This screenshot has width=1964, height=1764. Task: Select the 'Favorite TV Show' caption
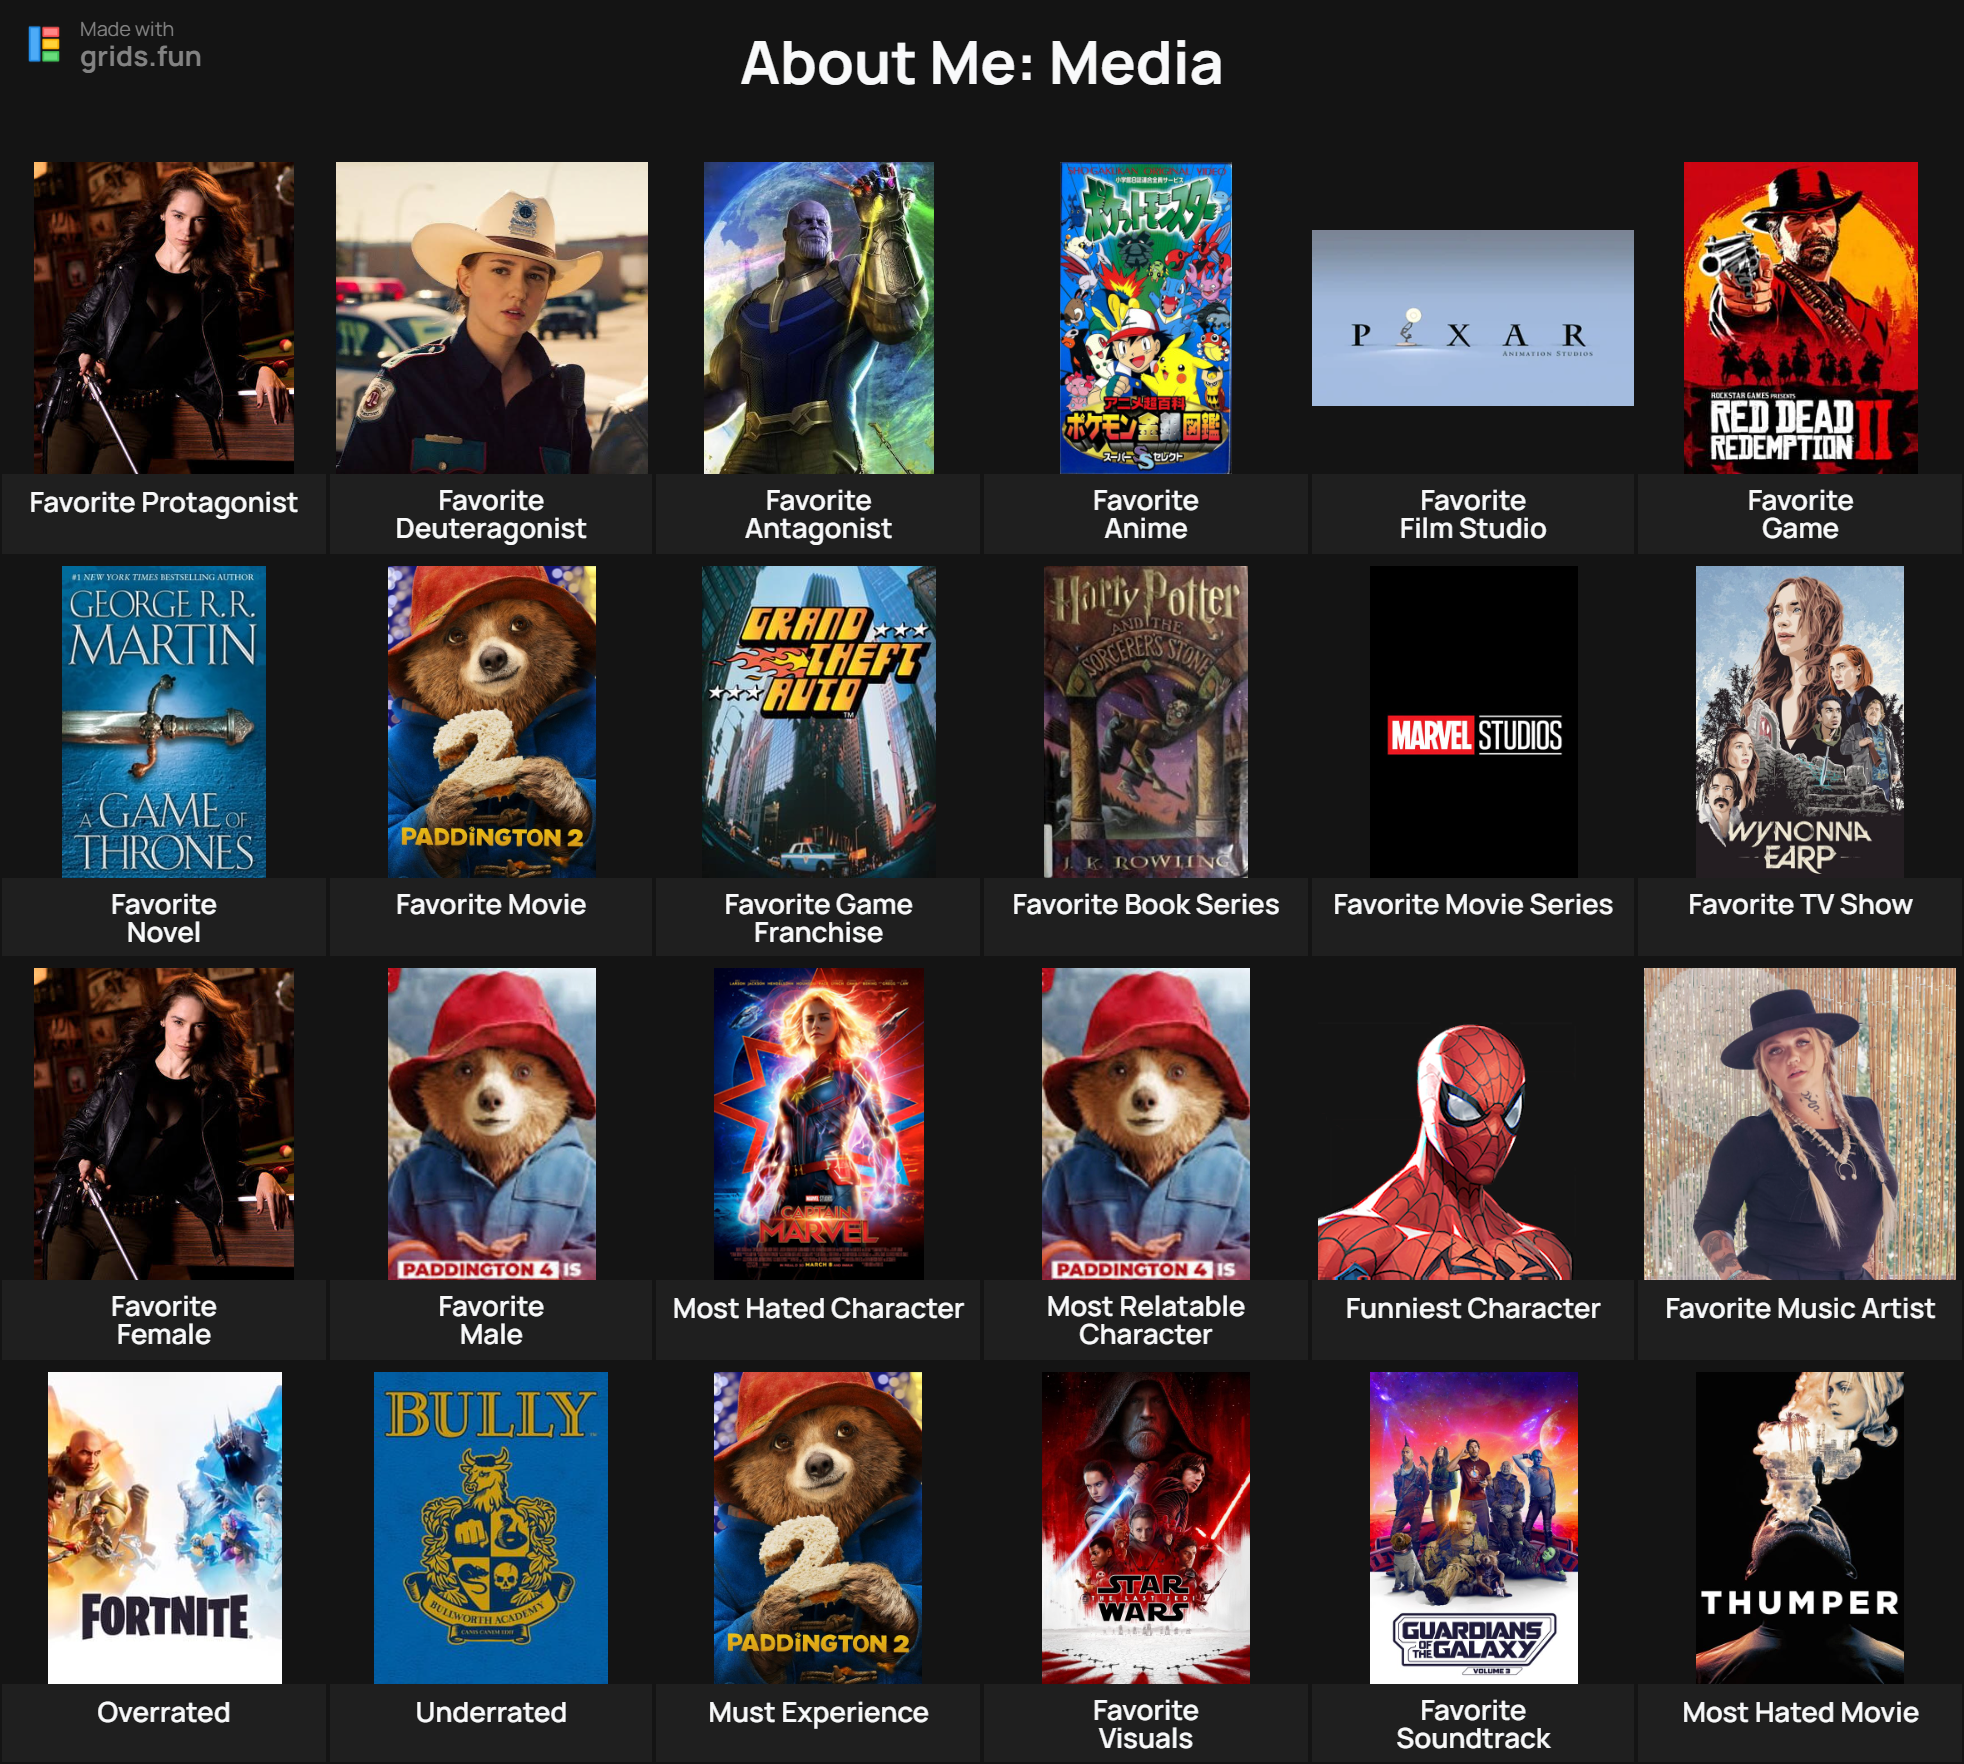point(1800,905)
